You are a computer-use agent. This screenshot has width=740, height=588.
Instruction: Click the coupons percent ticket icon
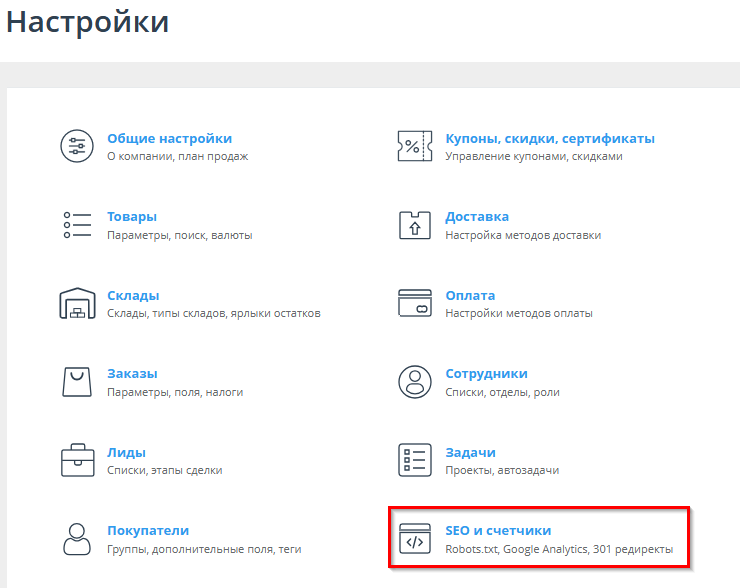point(414,146)
